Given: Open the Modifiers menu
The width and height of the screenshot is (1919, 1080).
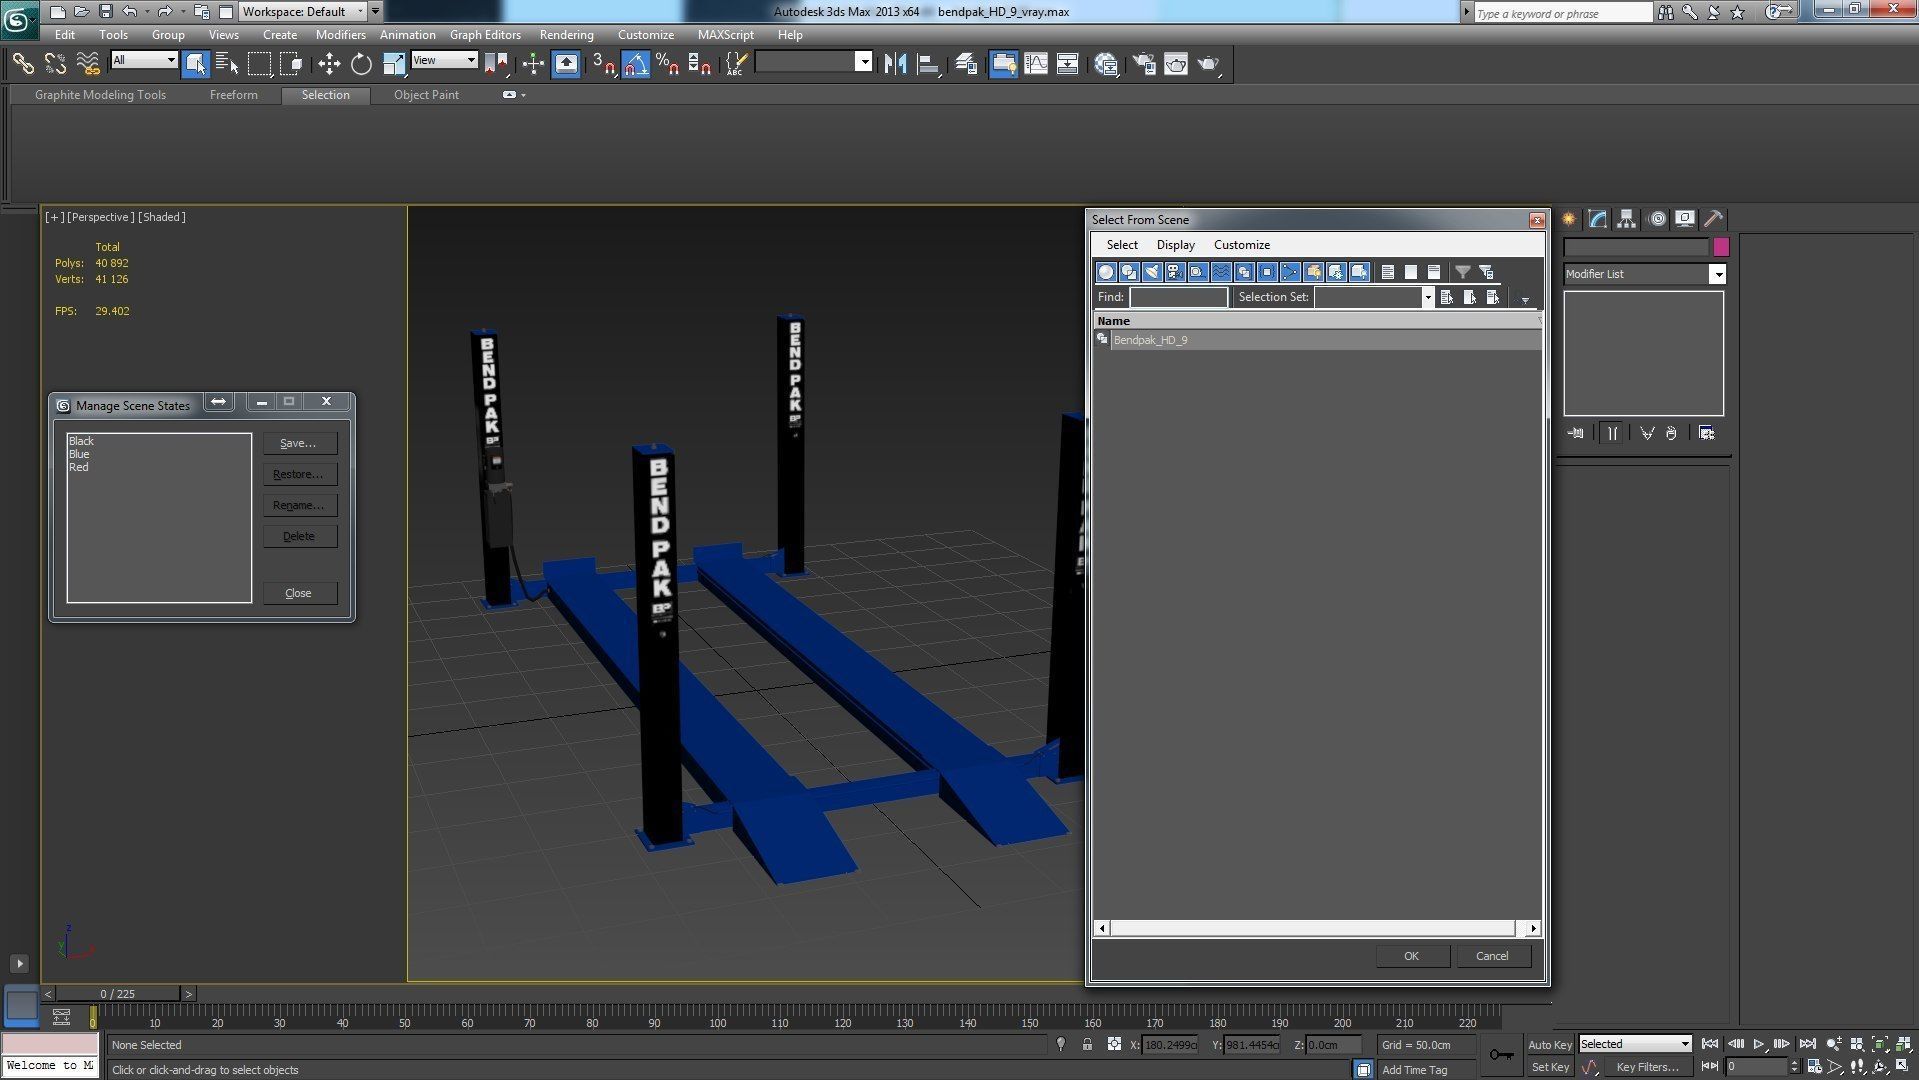Looking at the screenshot, I should [x=340, y=35].
